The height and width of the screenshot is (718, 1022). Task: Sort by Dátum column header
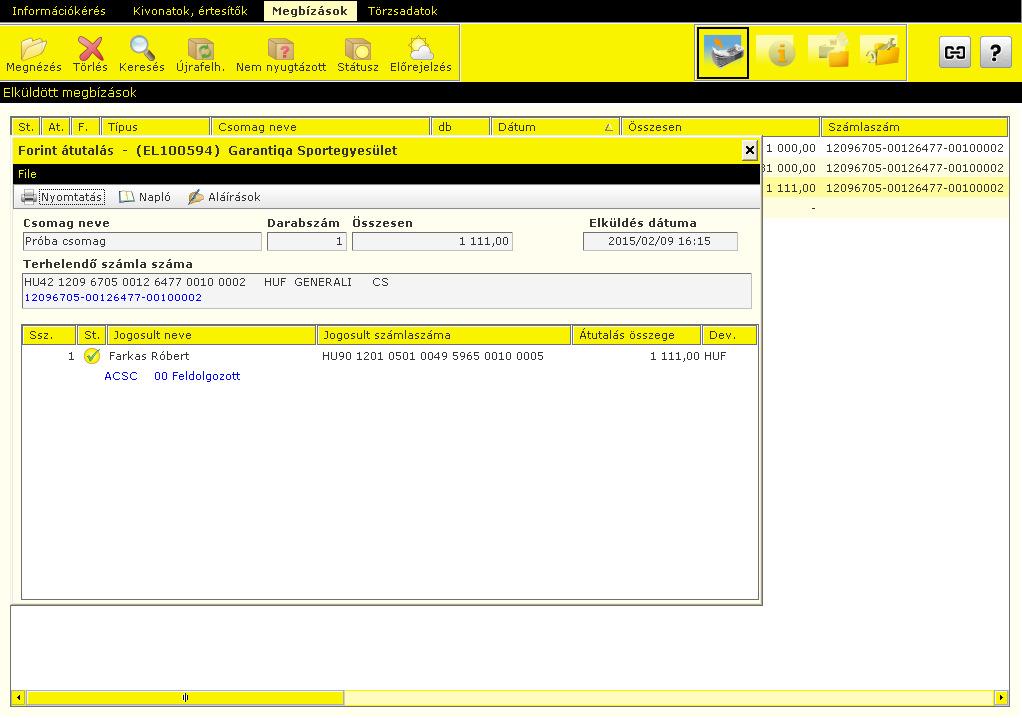555,127
